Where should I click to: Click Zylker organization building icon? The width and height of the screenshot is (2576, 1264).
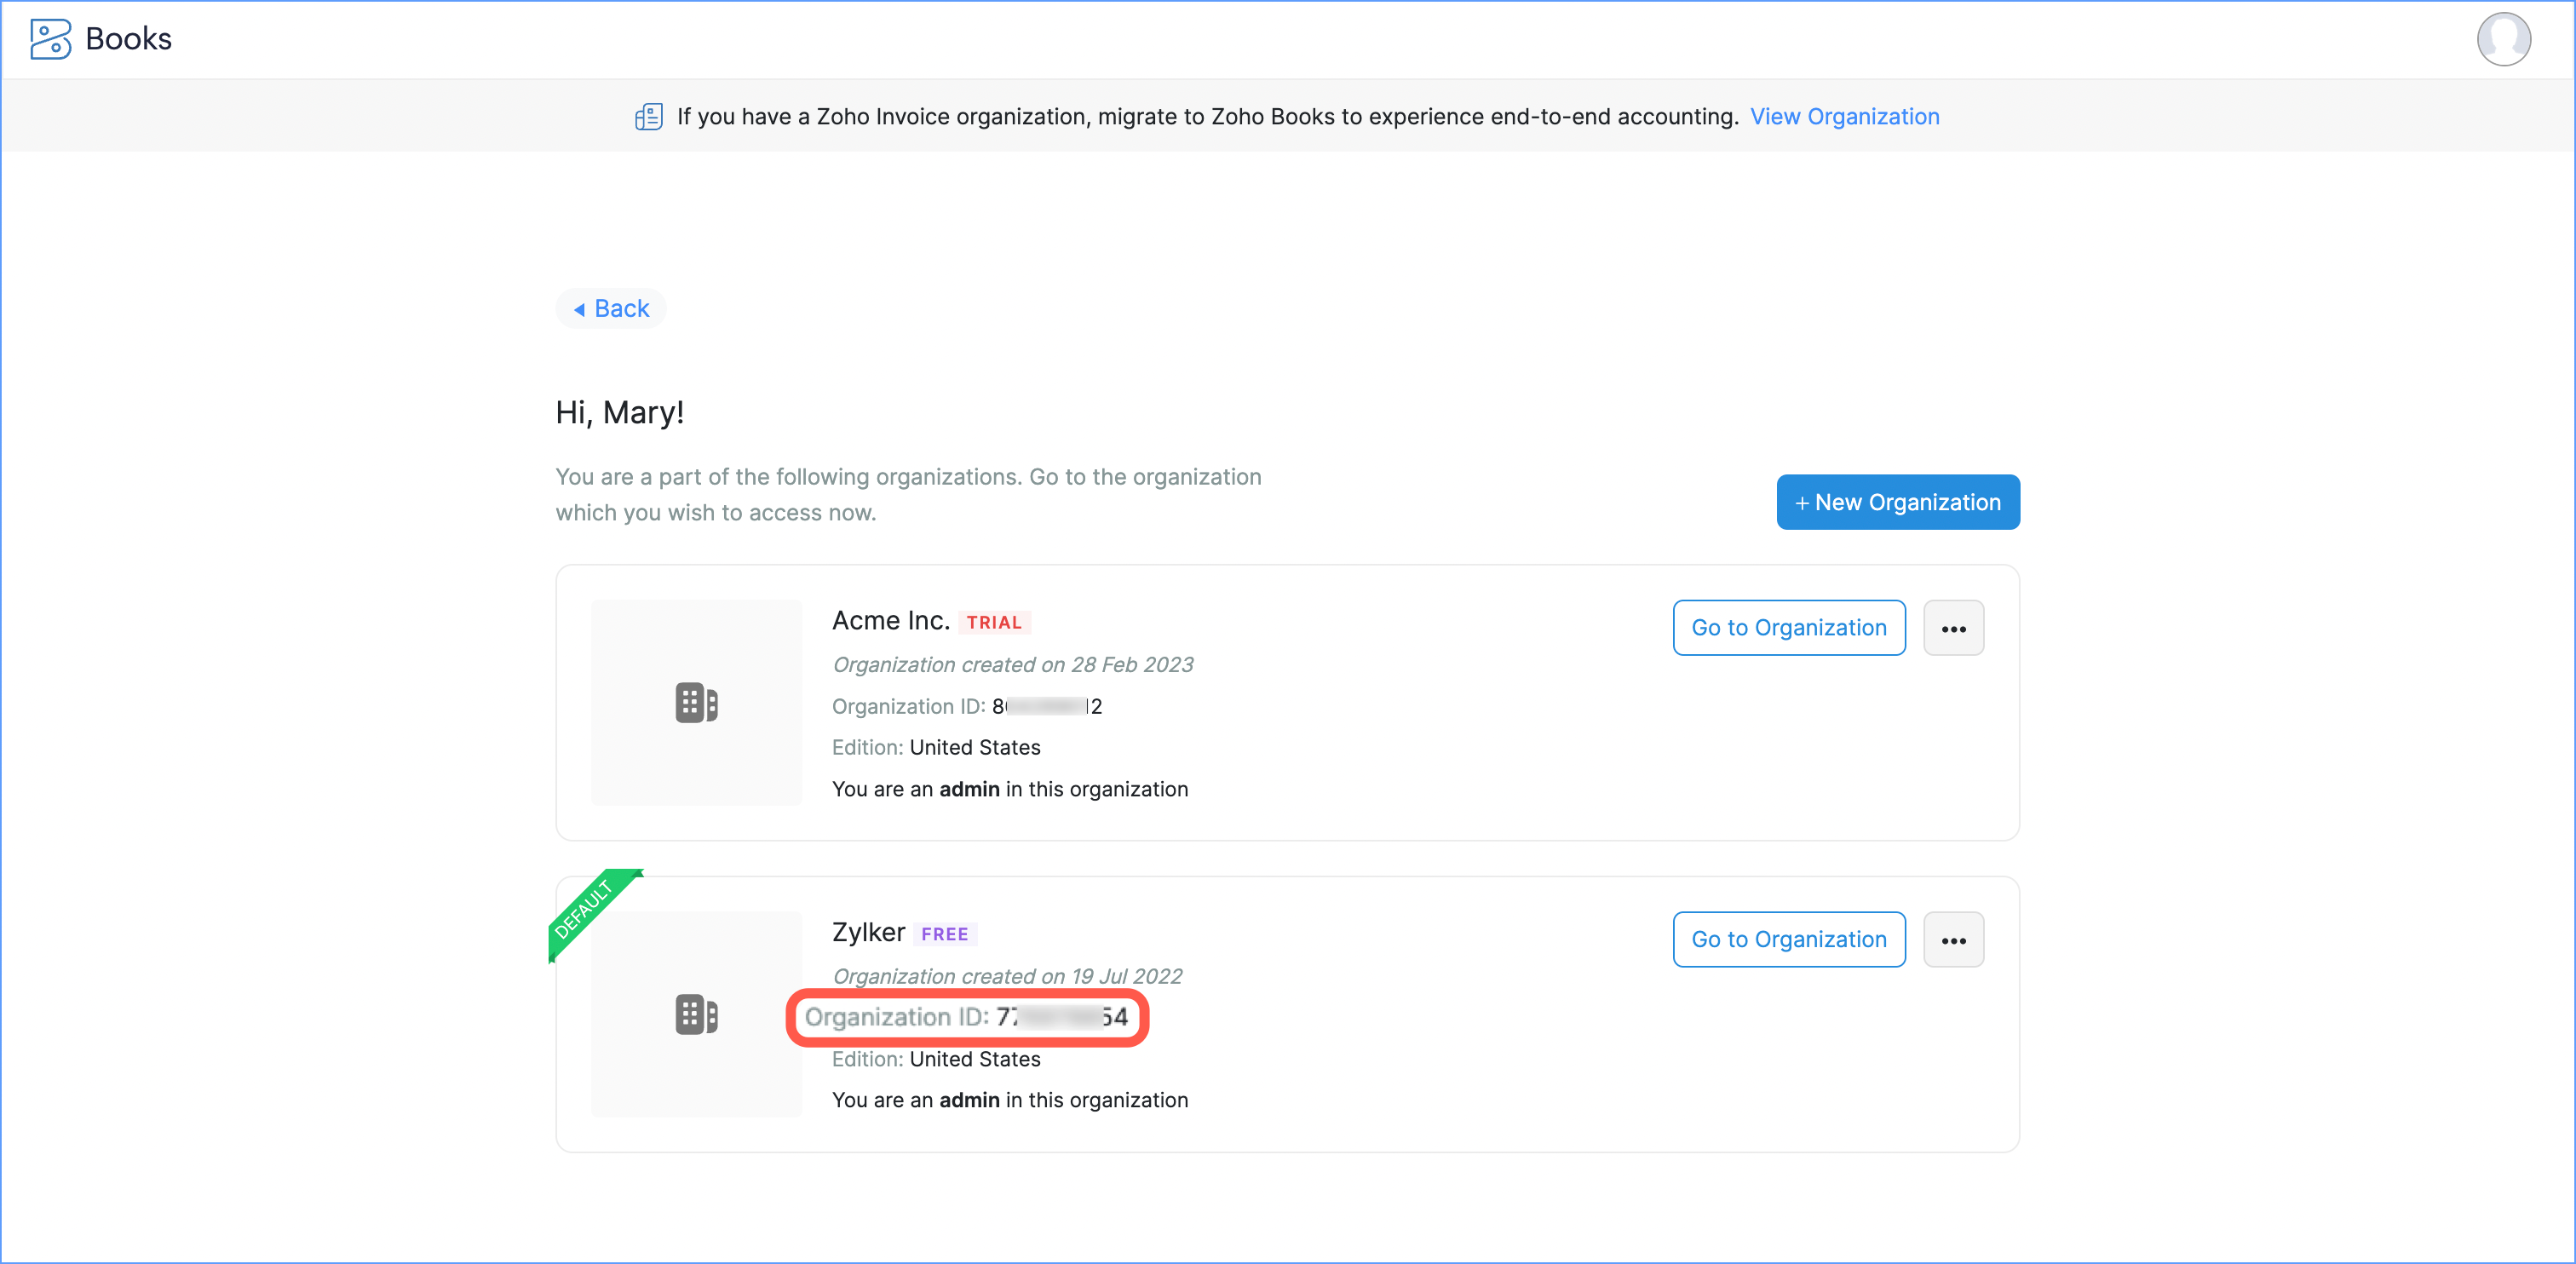point(696,1015)
